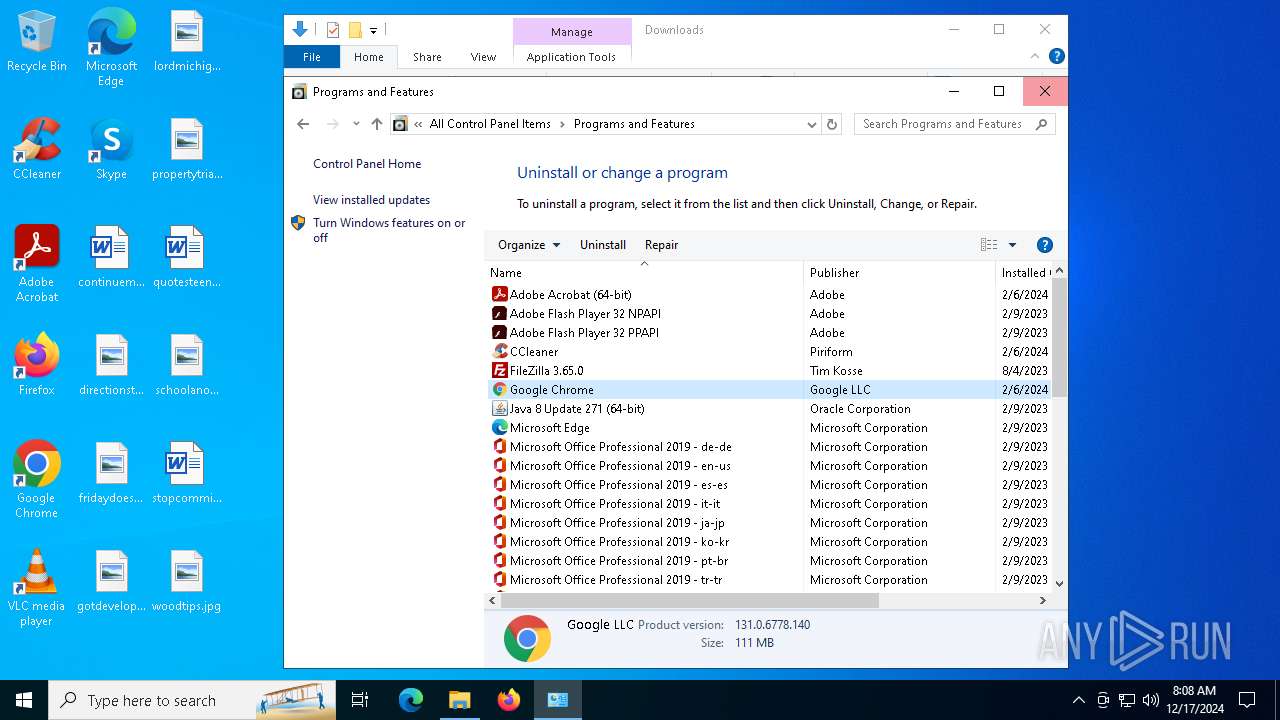This screenshot has height=720, width=1280.
Task: Show hidden icons in system tray
Action: 1078,700
